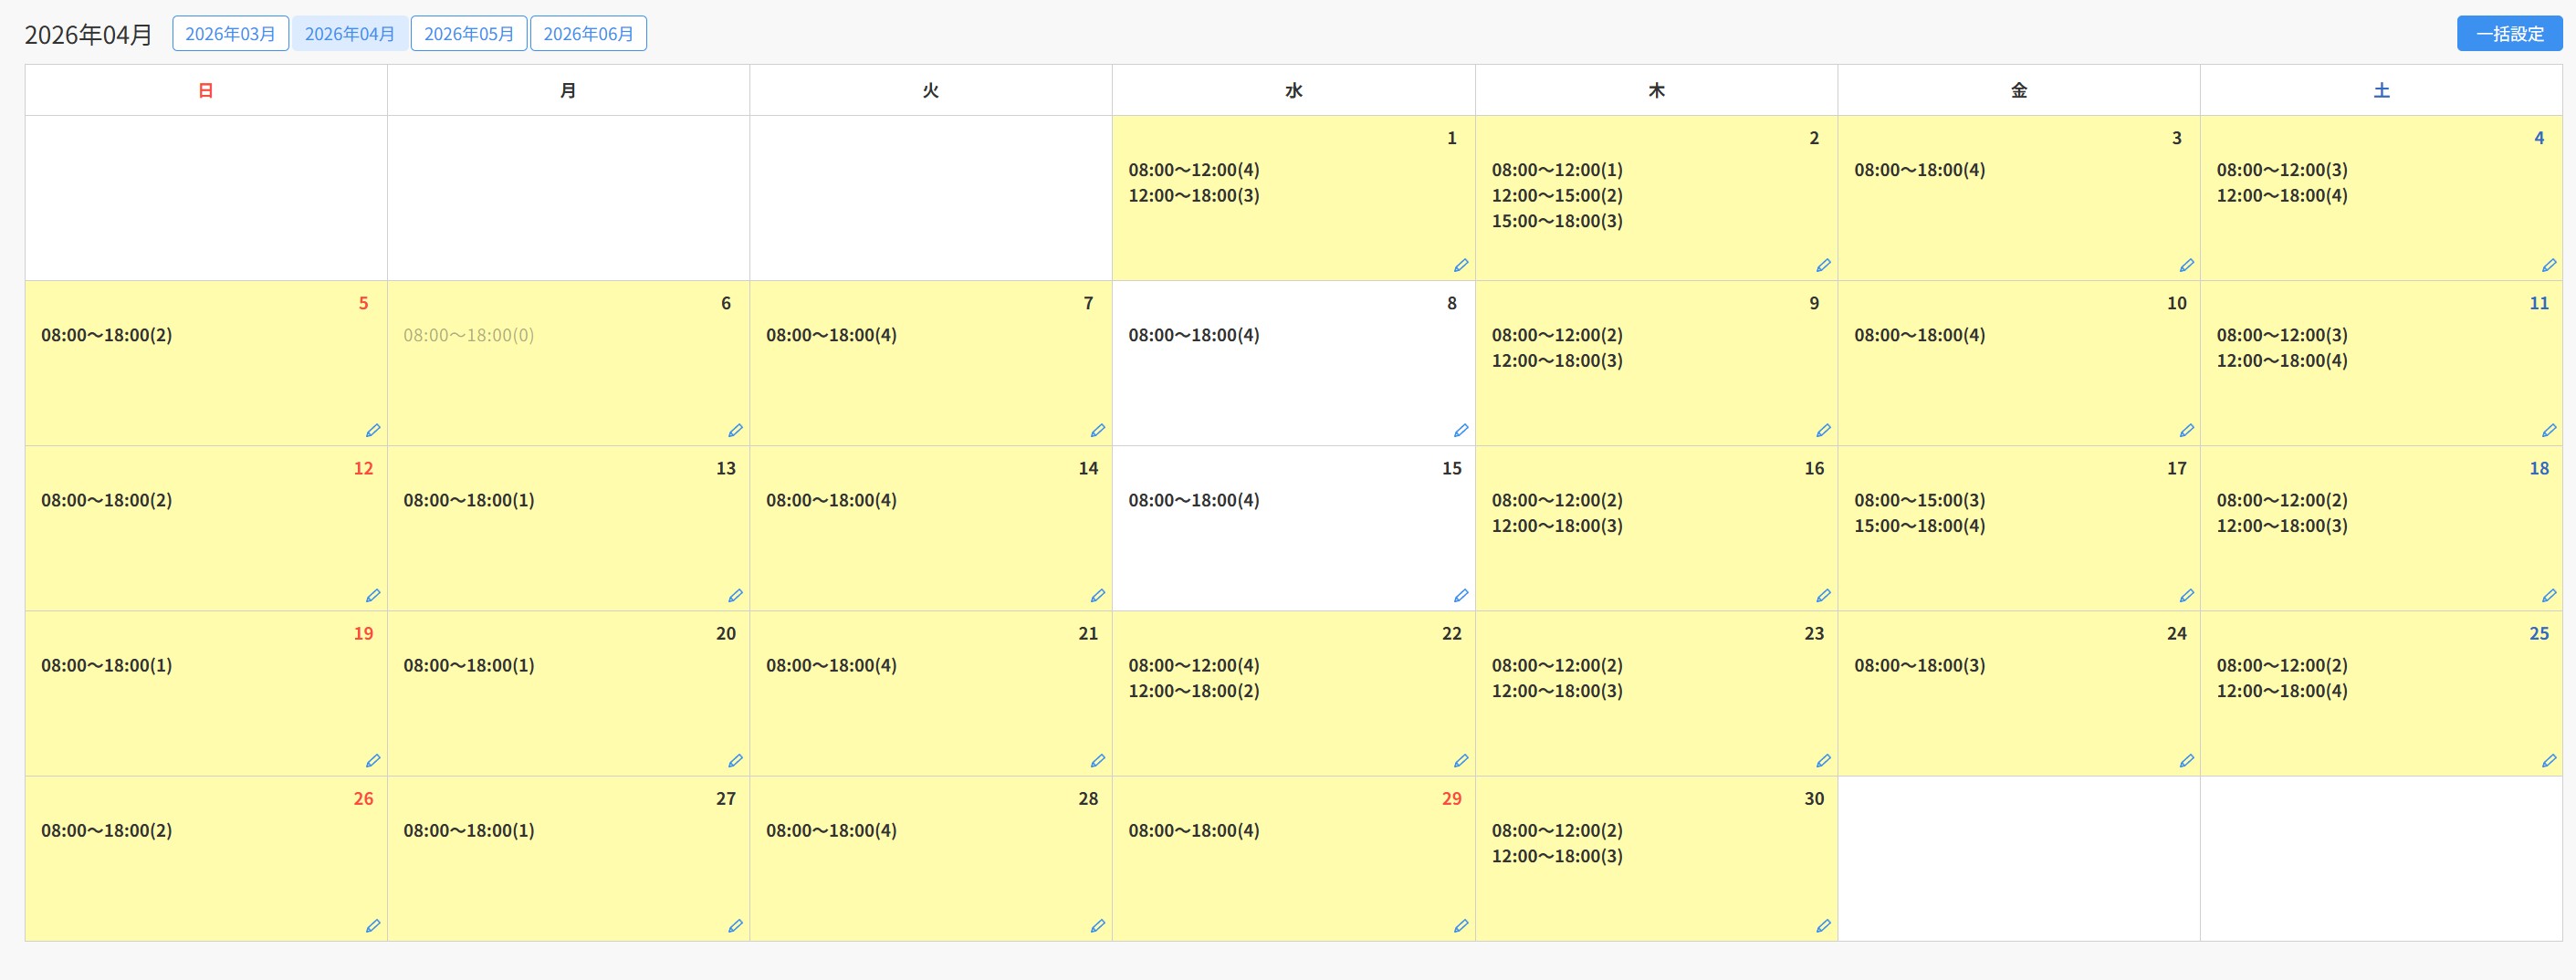The image size is (2576, 980).
Task: Click the edit pencil for April 30
Action: pyautogui.click(x=1823, y=925)
